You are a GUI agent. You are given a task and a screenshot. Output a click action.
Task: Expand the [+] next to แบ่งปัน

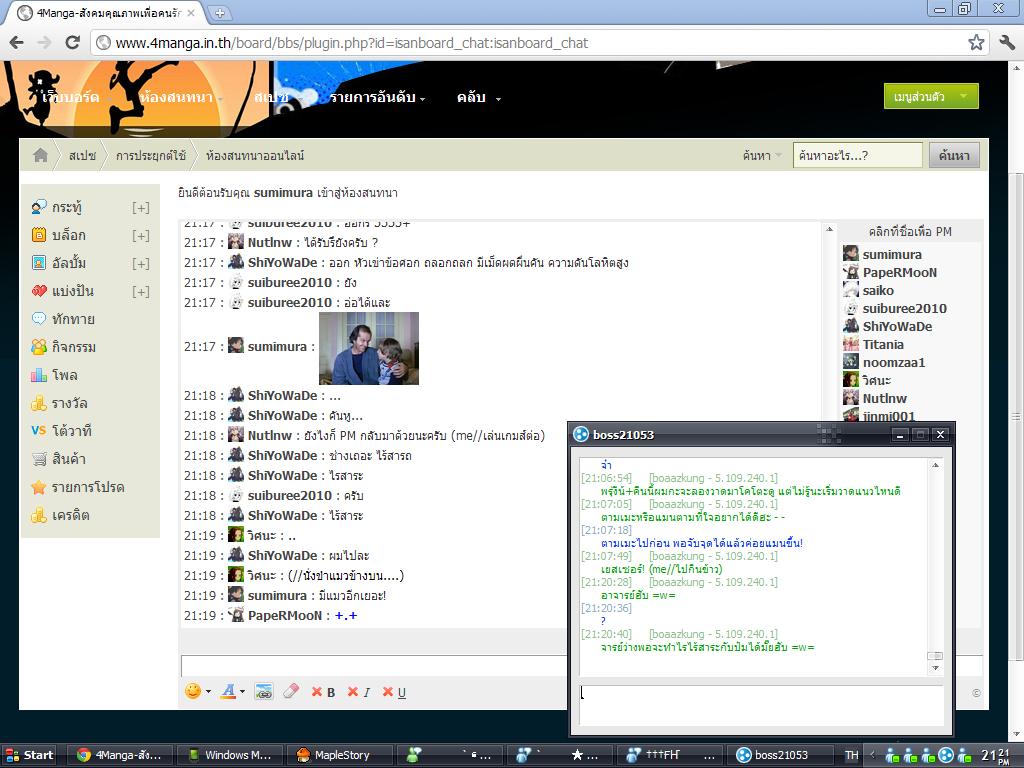pyautogui.click(x=140, y=292)
